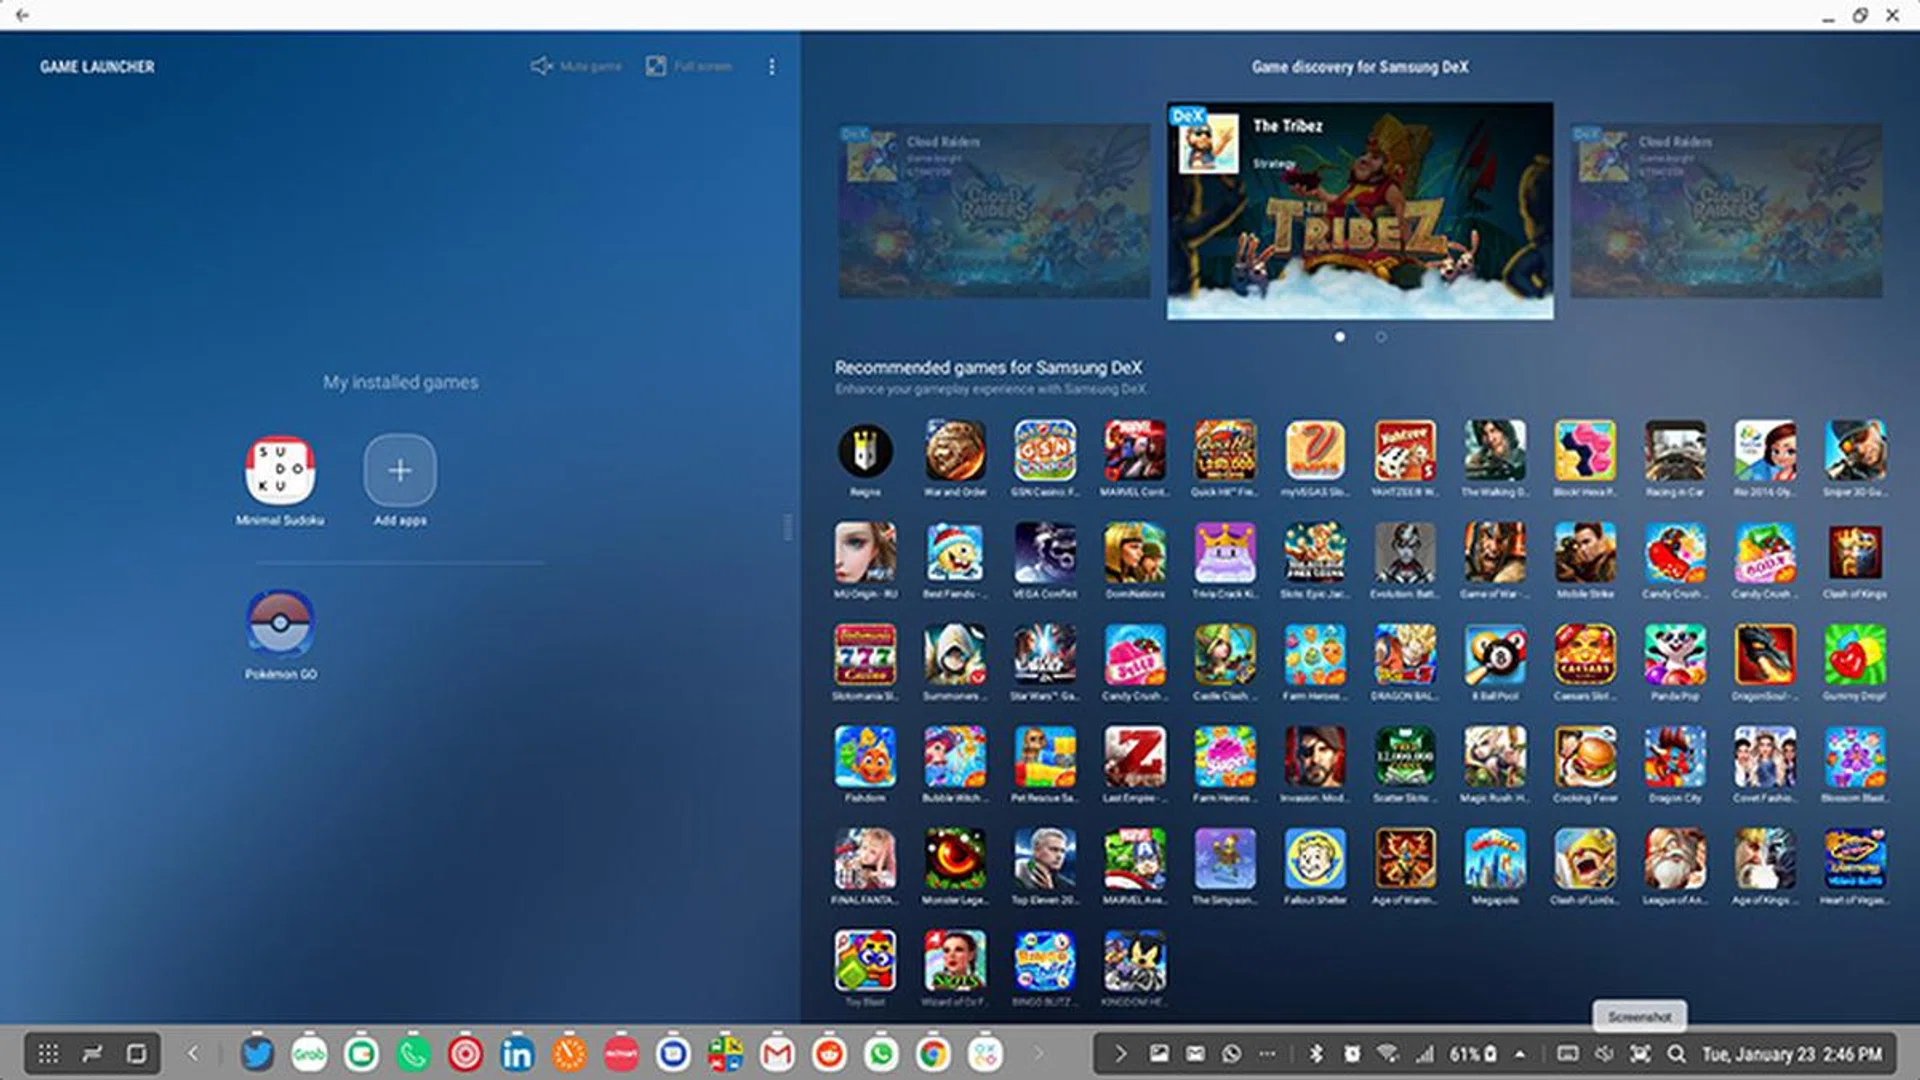Click the Add apps plus button
1920x1080 pixels.
[400, 470]
